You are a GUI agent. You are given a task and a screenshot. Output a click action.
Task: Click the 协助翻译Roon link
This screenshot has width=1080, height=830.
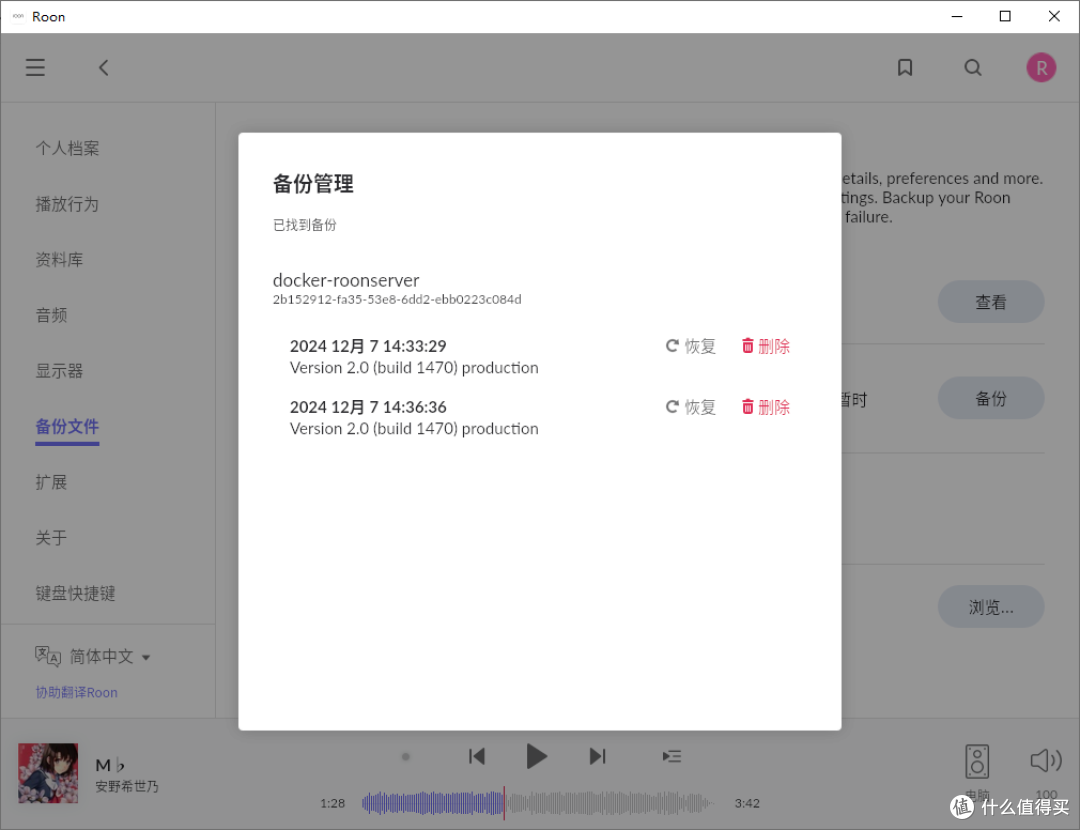tap(75, 692)
